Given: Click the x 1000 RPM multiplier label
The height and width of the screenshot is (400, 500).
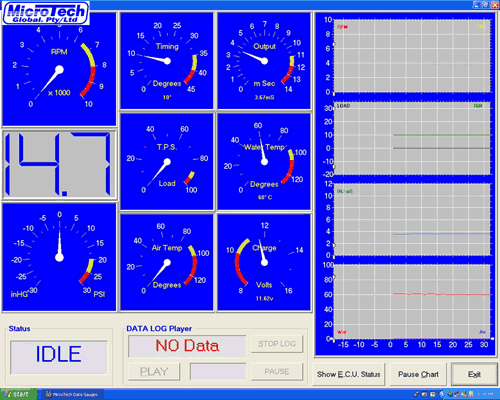Looking at the screenshot, I should pyautogui.click(x=59, y=93).
